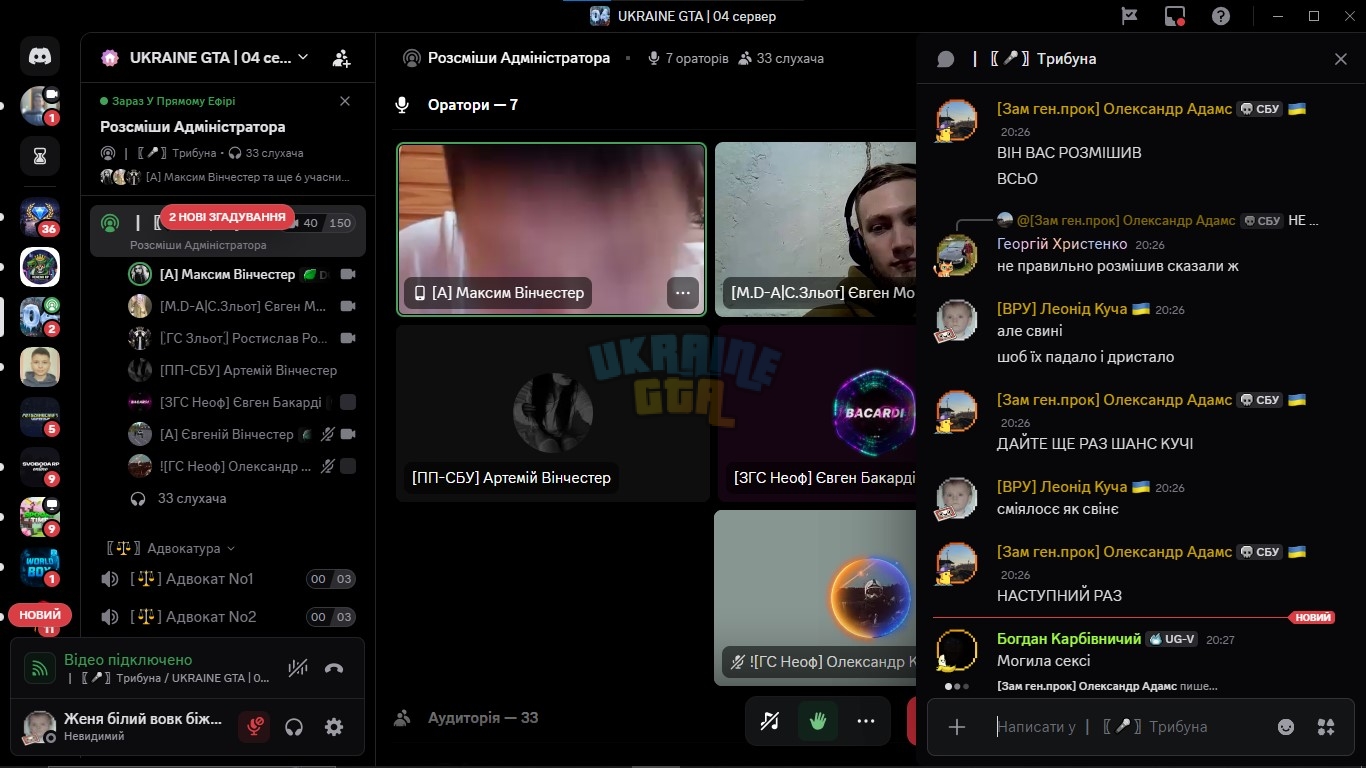Screen dimensions: 1366x768
Task: Toggle noise suppression in voice panel
Action: pyautogui.click(x=297, y=668)
